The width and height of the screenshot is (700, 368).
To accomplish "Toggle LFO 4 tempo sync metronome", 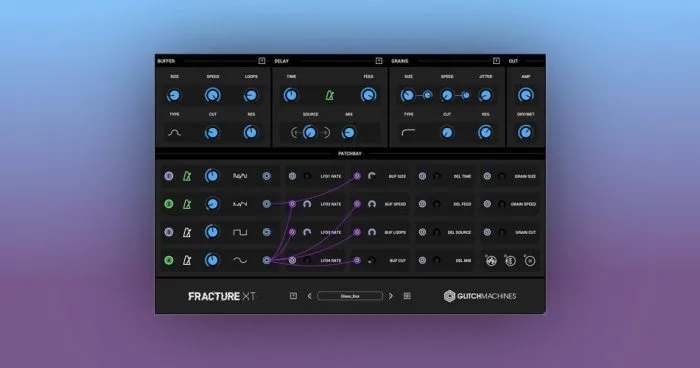I will click(x=187, y=260).
